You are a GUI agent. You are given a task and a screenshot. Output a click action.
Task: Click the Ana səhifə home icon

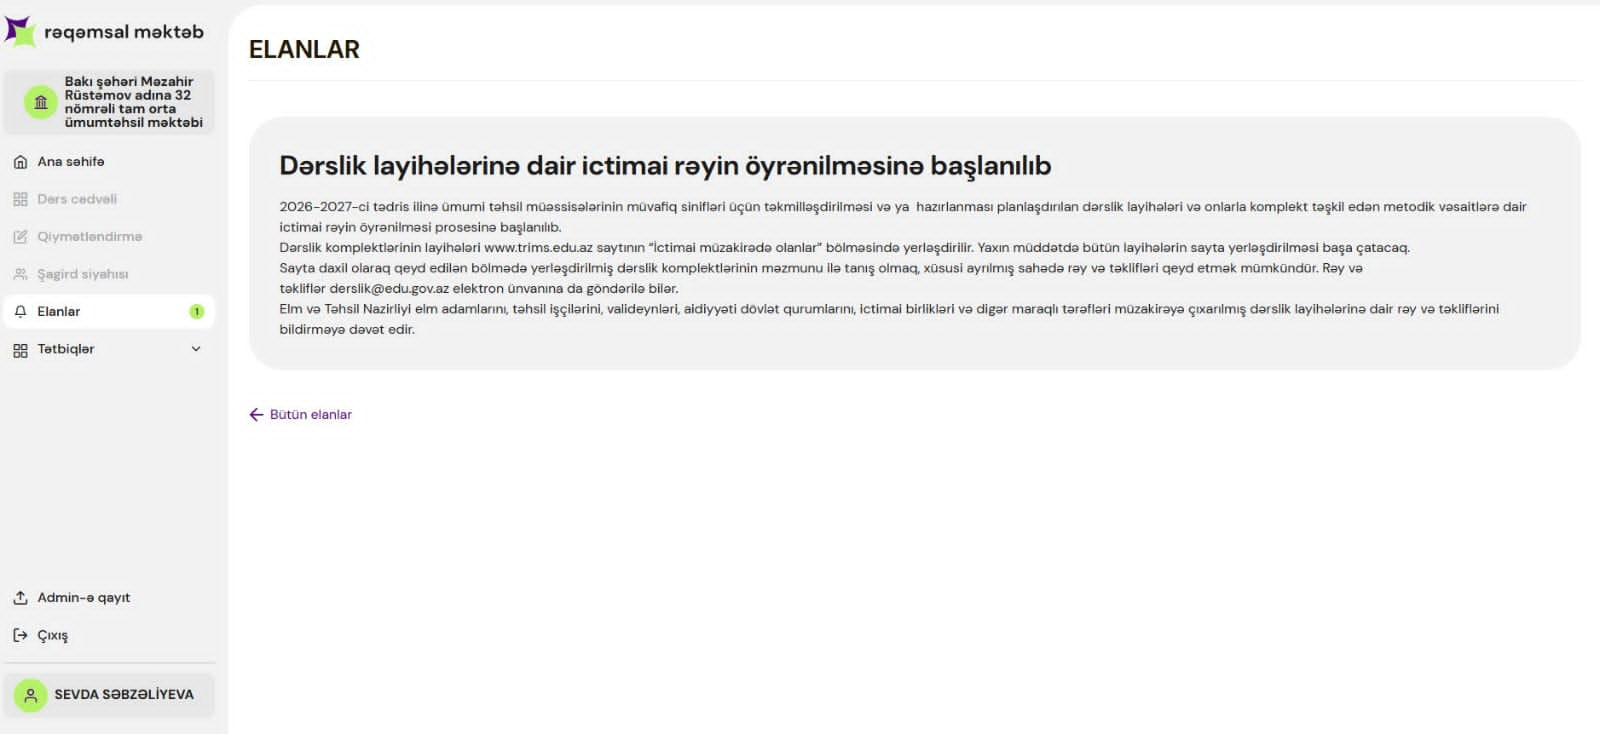click(20, 162)
